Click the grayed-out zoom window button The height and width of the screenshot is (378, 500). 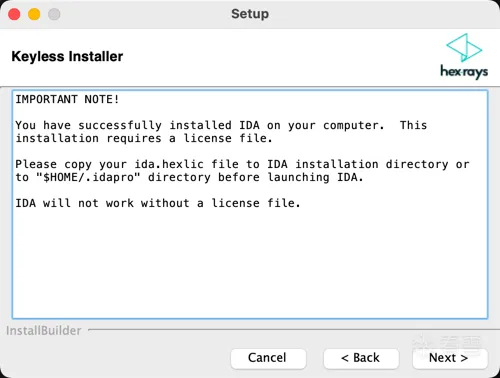point(54,14)
